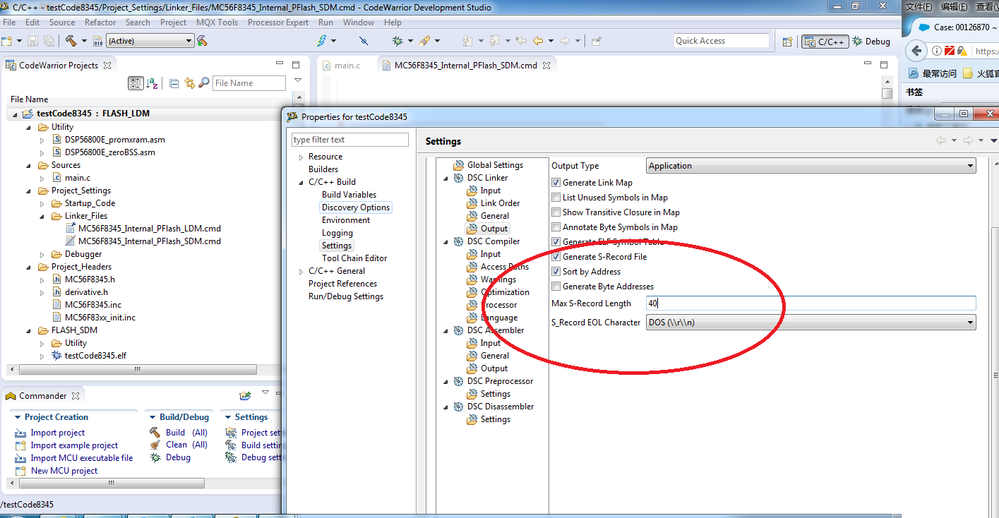Open the Refactor menu
Viewport: 999px width, 518px height.
click(x=100, y=22)
